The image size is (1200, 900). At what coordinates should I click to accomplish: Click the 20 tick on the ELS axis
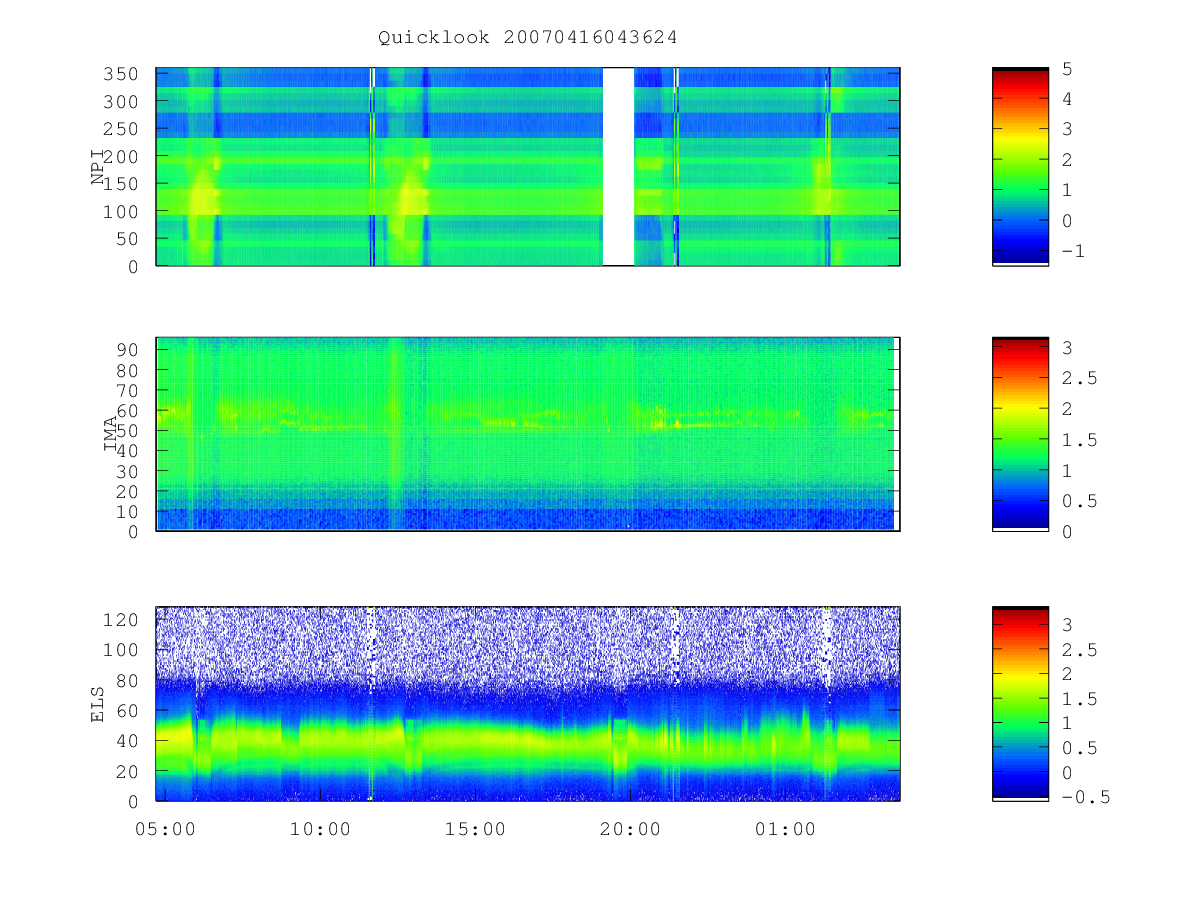click(129, 771)
